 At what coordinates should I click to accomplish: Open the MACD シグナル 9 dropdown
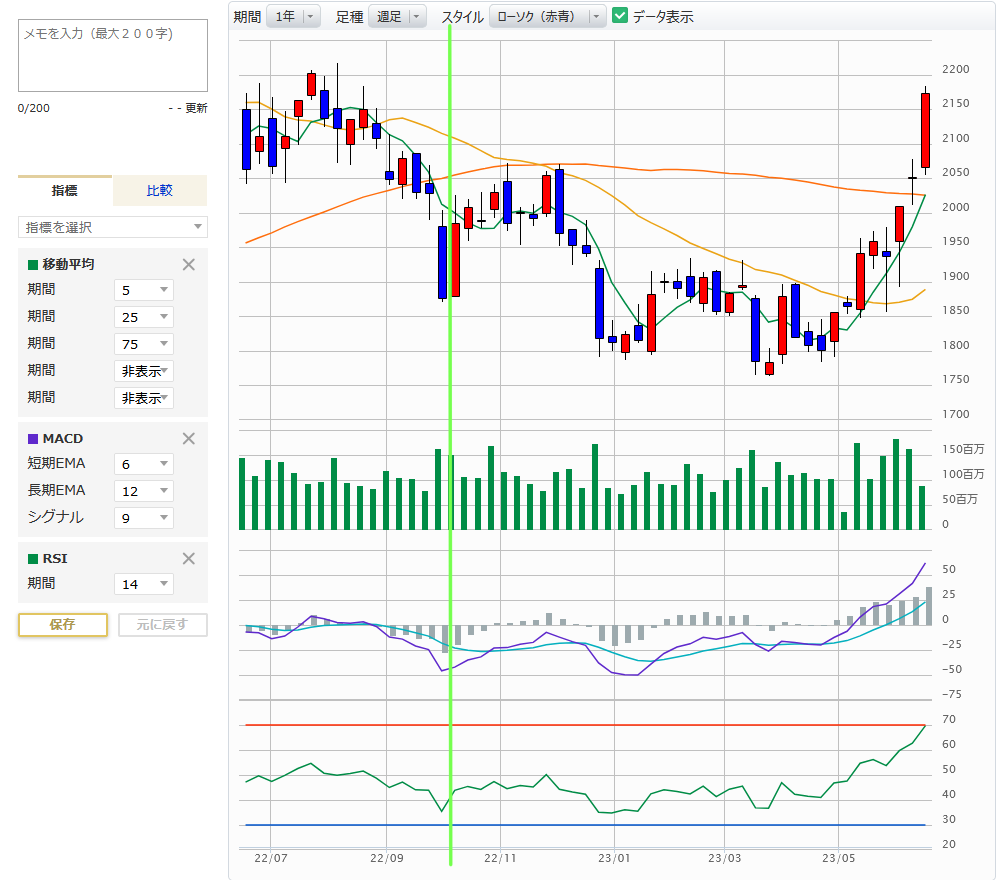[x=144, y=518]
